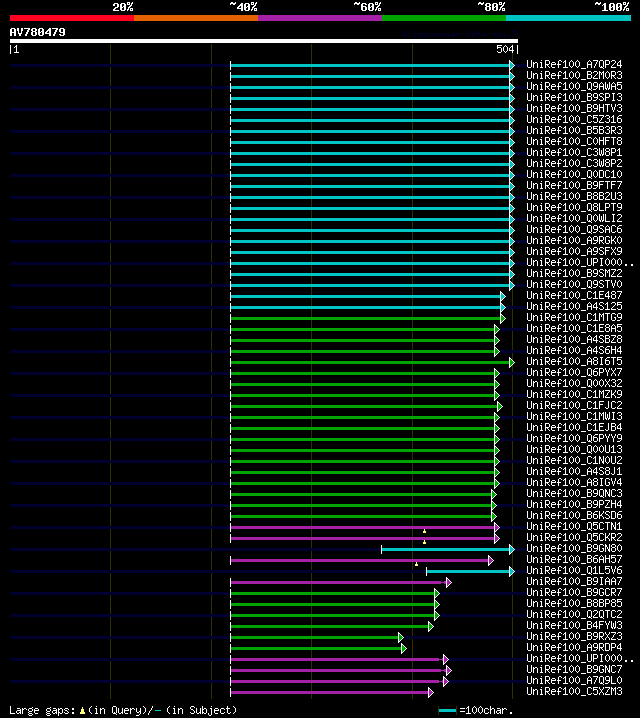Click the UniRef100_A4S8J1 label
Image resolution: width=640 pixels, height=718 pixels.
574,471
